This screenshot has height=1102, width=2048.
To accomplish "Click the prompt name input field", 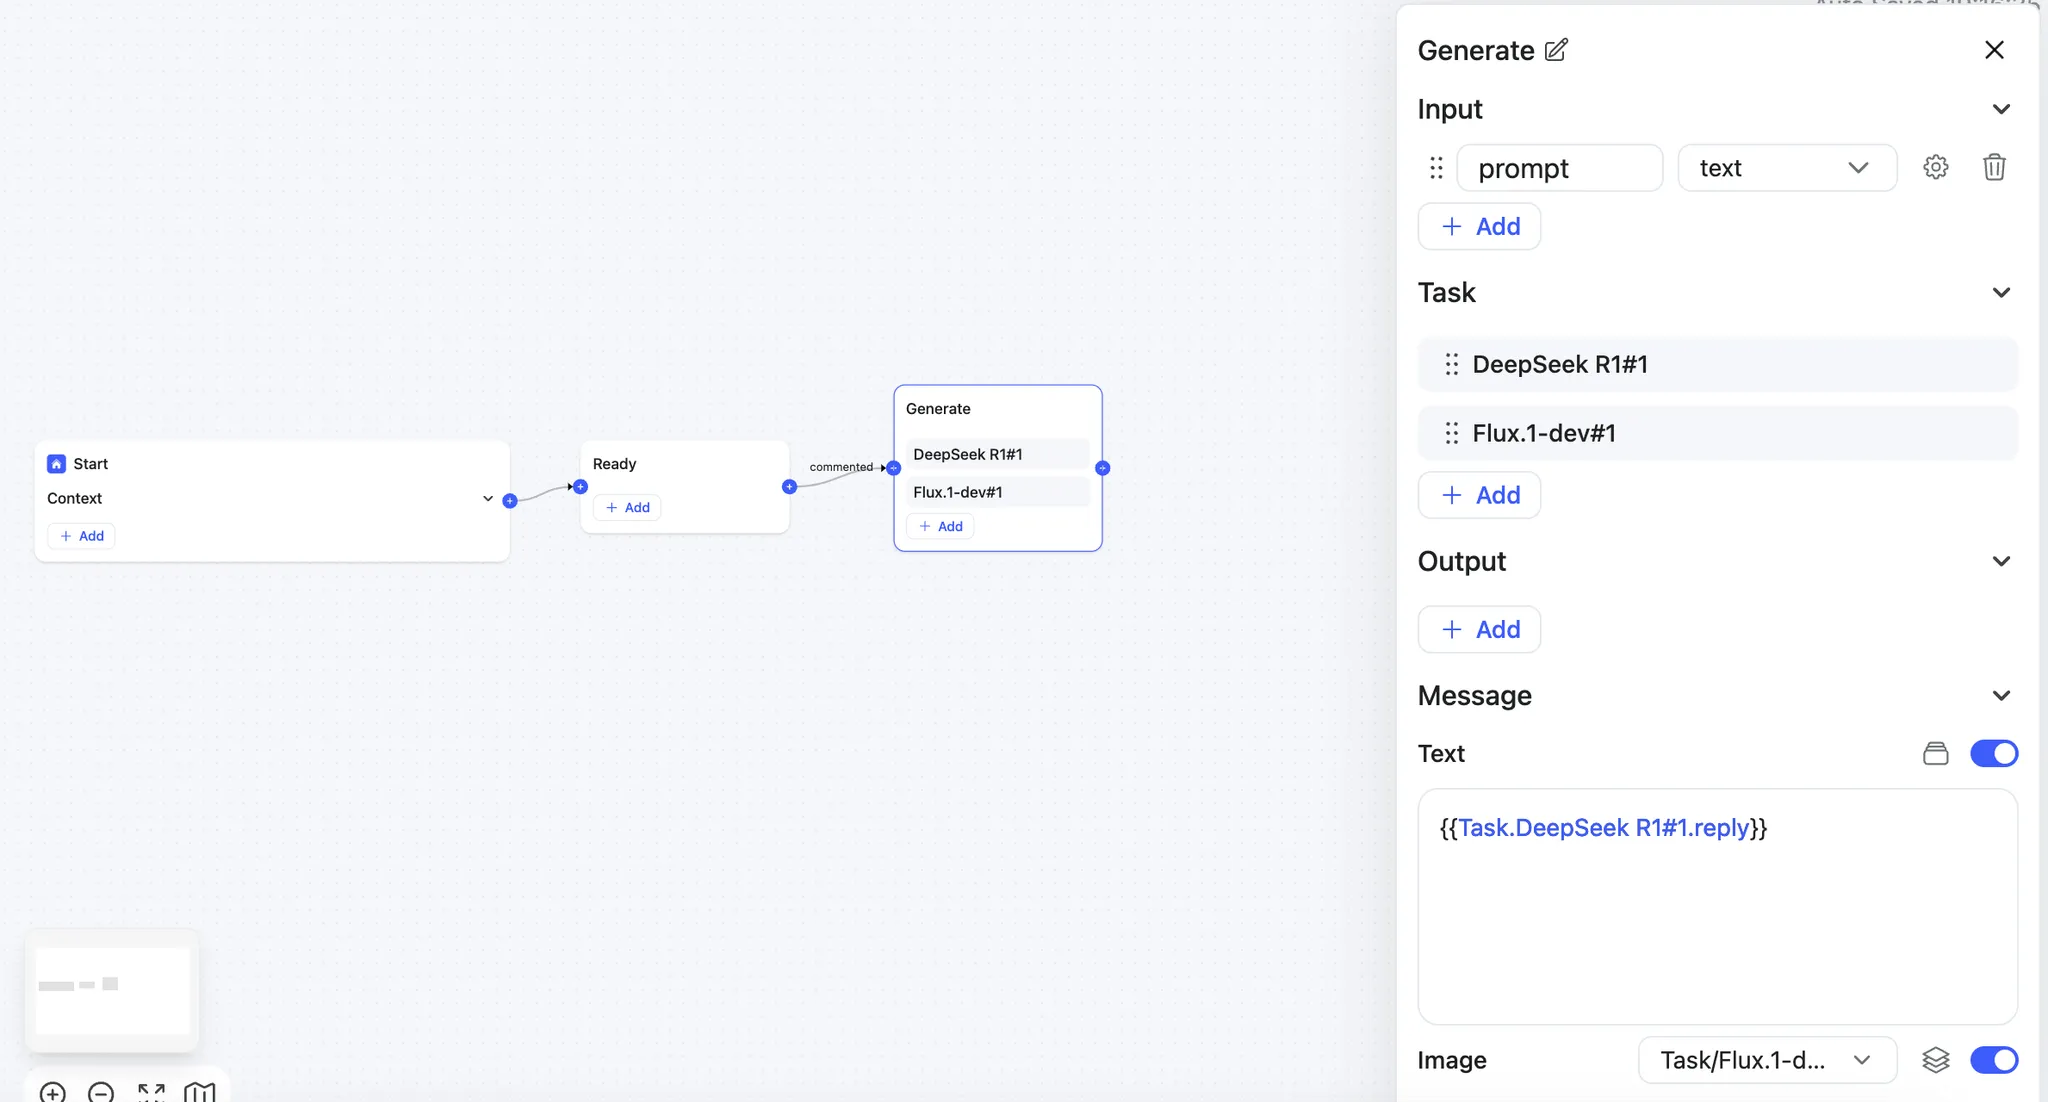I will pos(1558,168).
